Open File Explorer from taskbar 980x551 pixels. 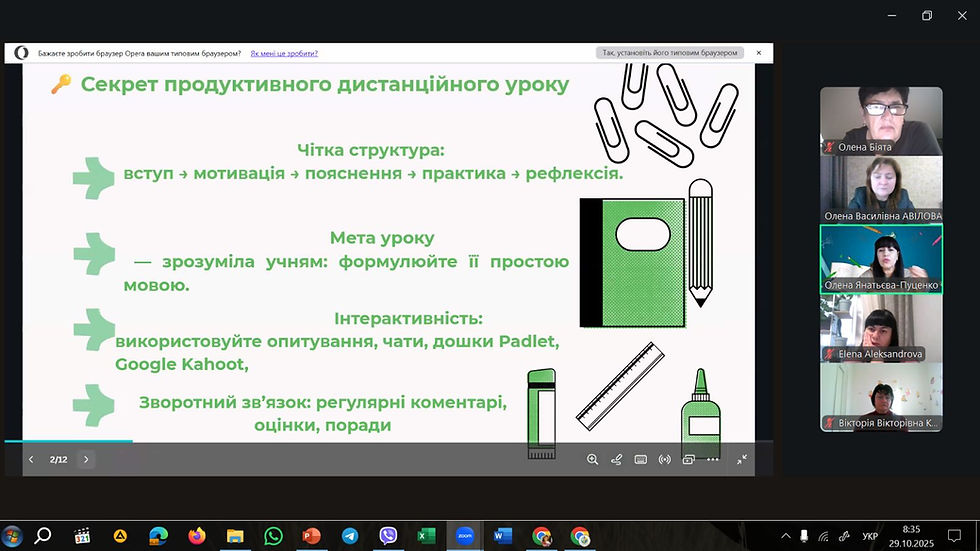pos(235,536)
